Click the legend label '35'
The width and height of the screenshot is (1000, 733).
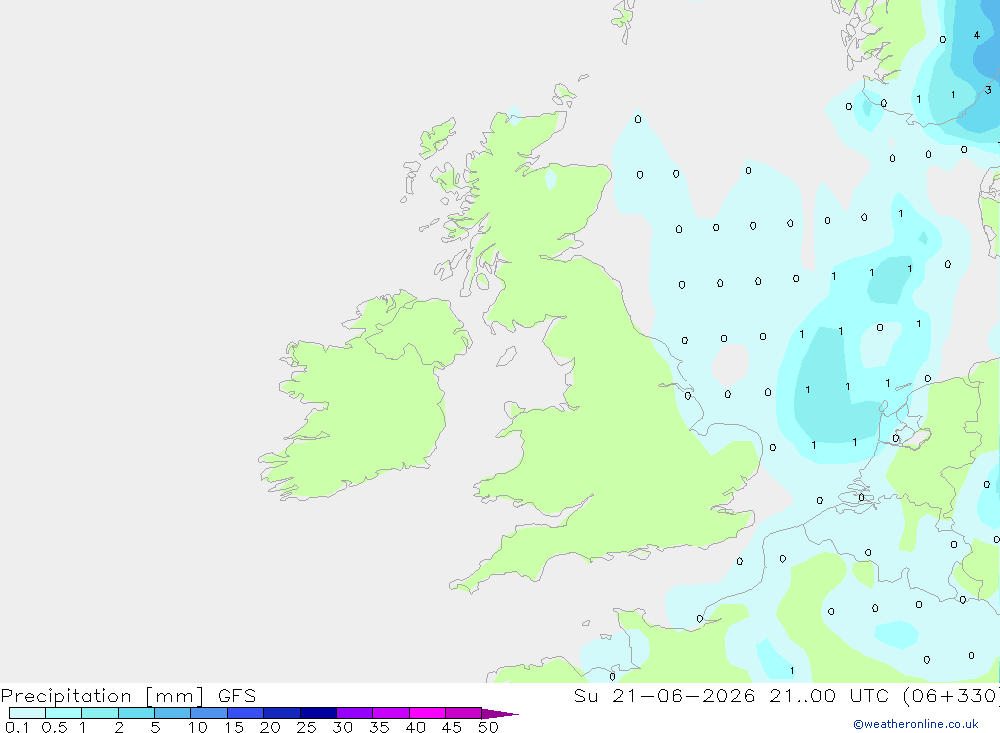click(379, 727)
